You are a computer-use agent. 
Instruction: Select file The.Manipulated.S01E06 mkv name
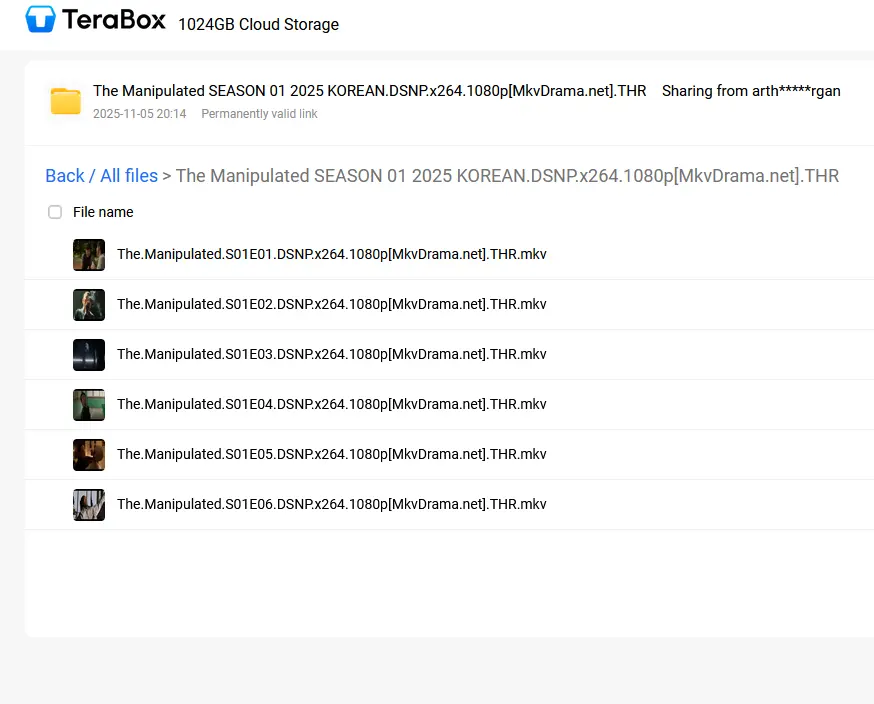tap(332, 504)
